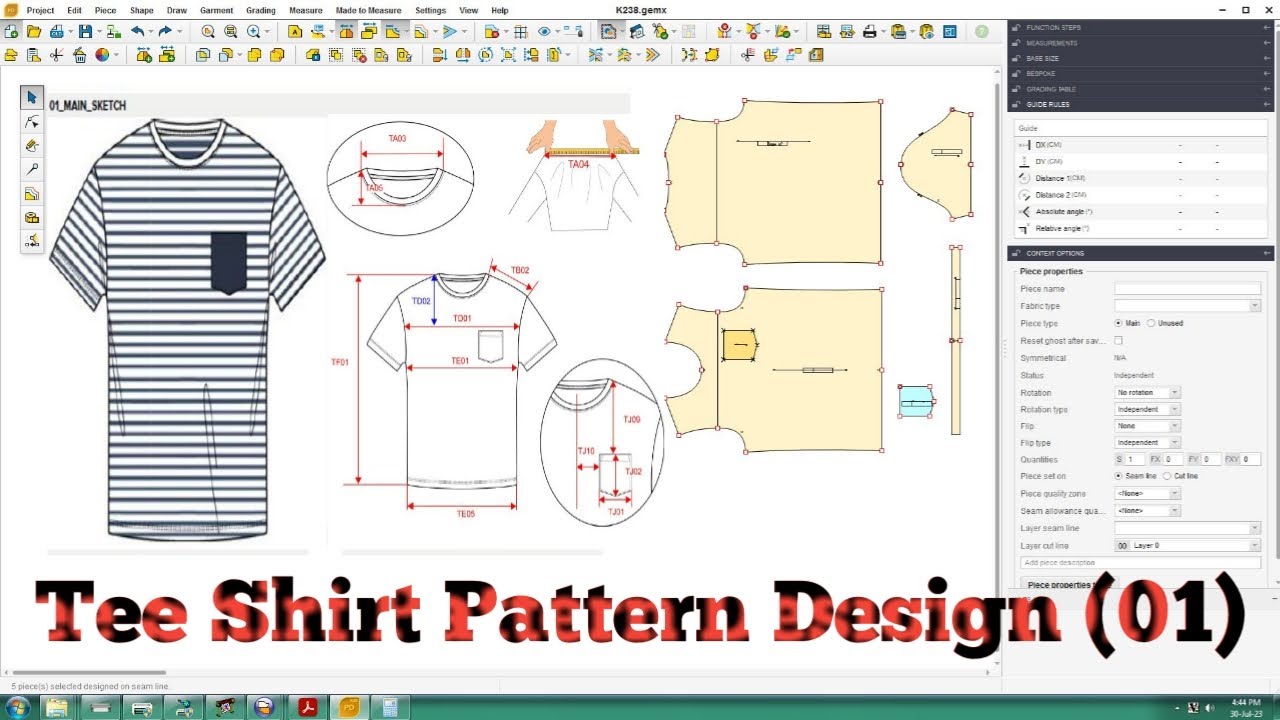
Task: Select the Seam line radio button
Action: click(1118, 476)
